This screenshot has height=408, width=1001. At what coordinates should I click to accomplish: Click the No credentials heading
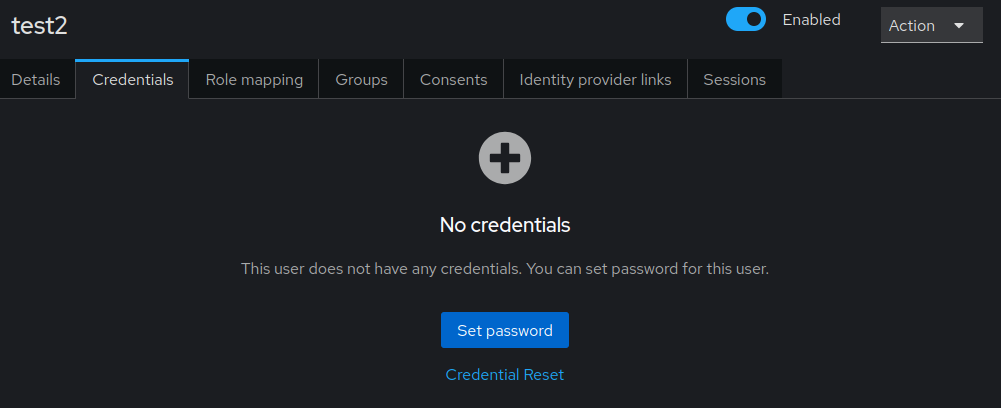click(x=504, y=225)
